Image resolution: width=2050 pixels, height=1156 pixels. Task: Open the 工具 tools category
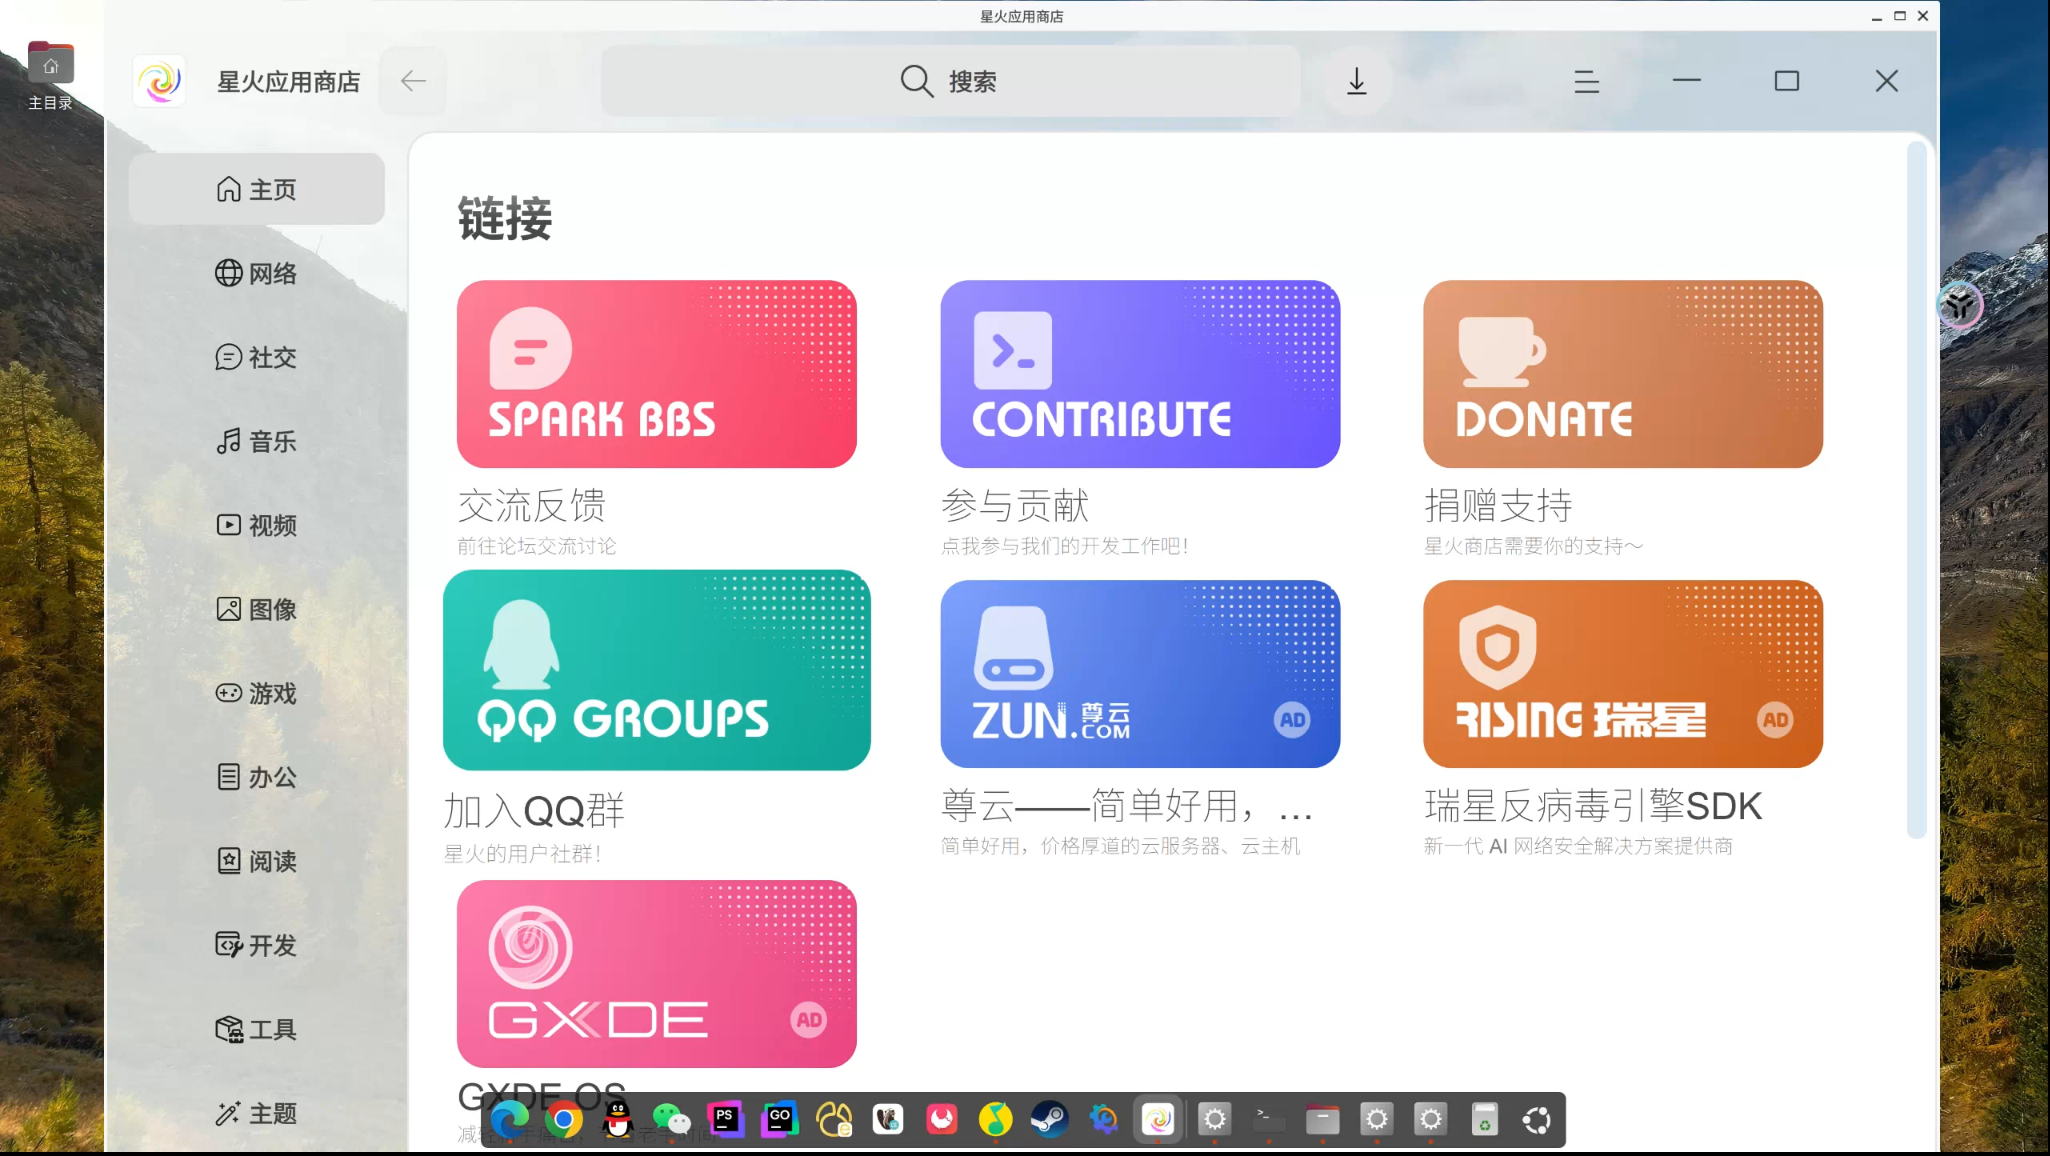coord(256,1029)
